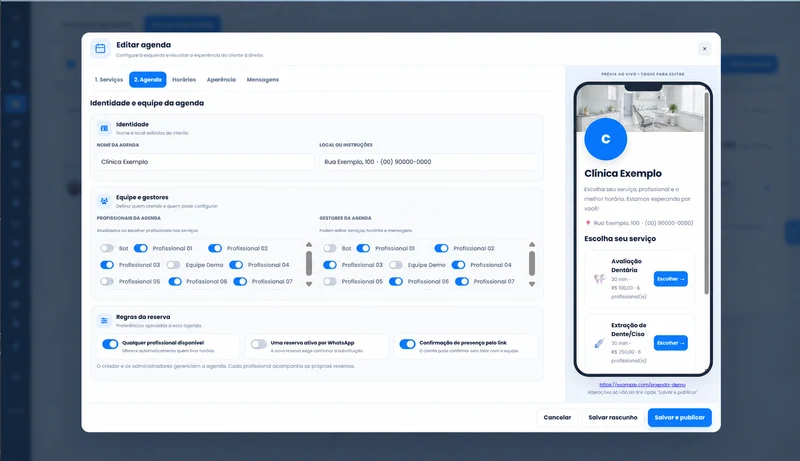Viewport: 800px width, 461px height.
Task: Enable Equipe Demo in Profissionais da agenda
Action: (173, 265)
